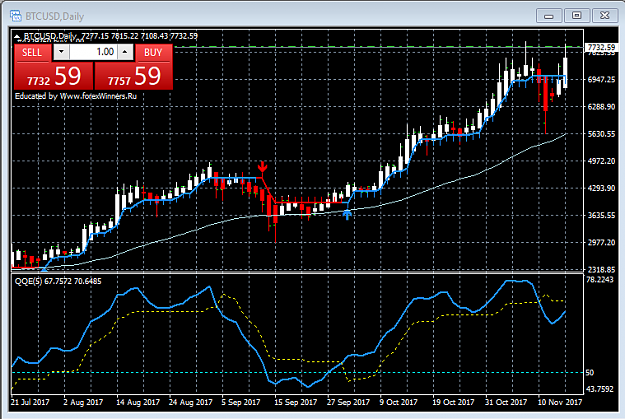The image size is (625, 419).
Task: Click the 10 Nov 2017 date label
Action: pos(560,402)
